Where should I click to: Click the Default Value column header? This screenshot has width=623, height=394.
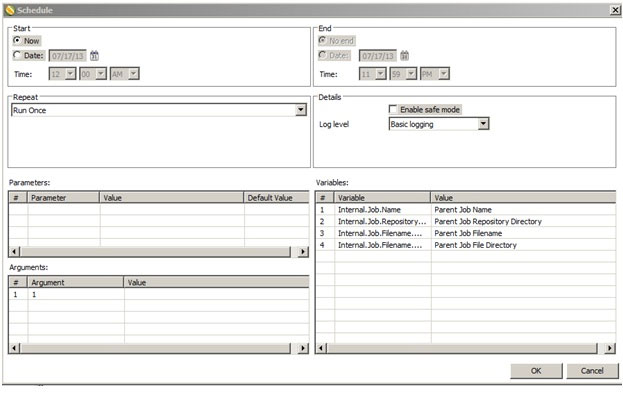pyautogui.click(x=277, y=197)
